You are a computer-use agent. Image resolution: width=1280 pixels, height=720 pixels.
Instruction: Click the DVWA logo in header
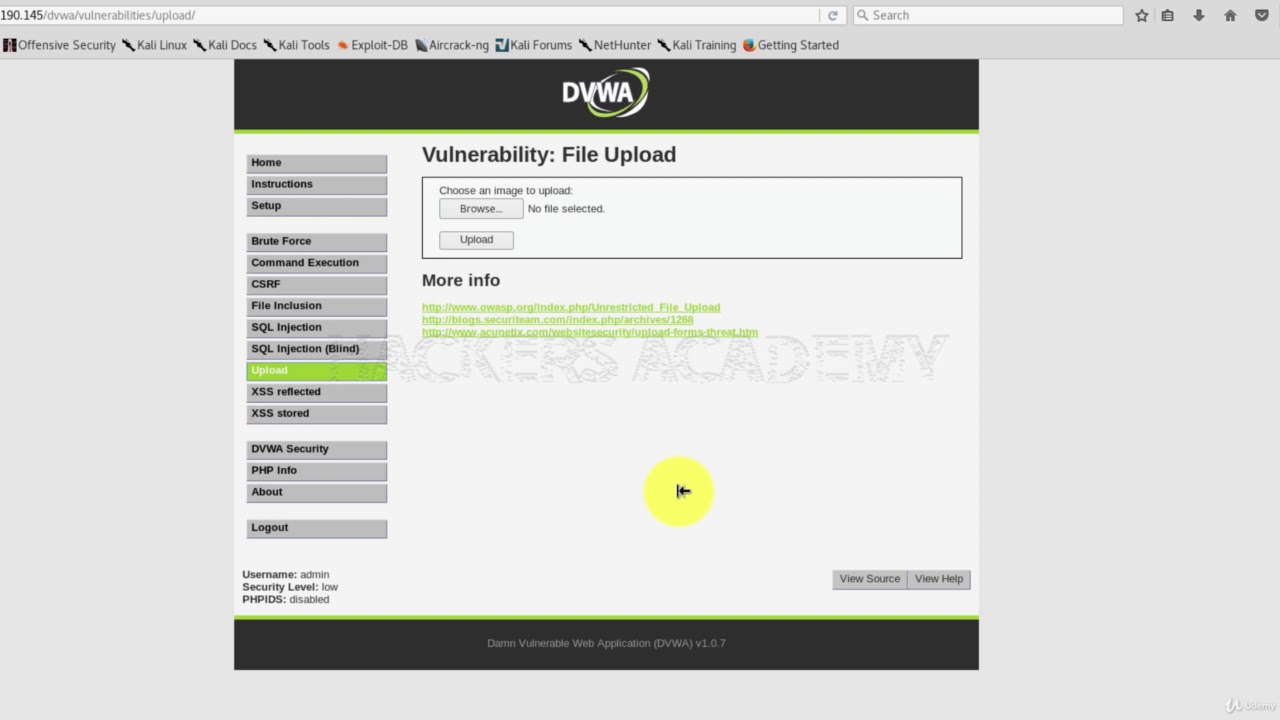pos(606,92)
